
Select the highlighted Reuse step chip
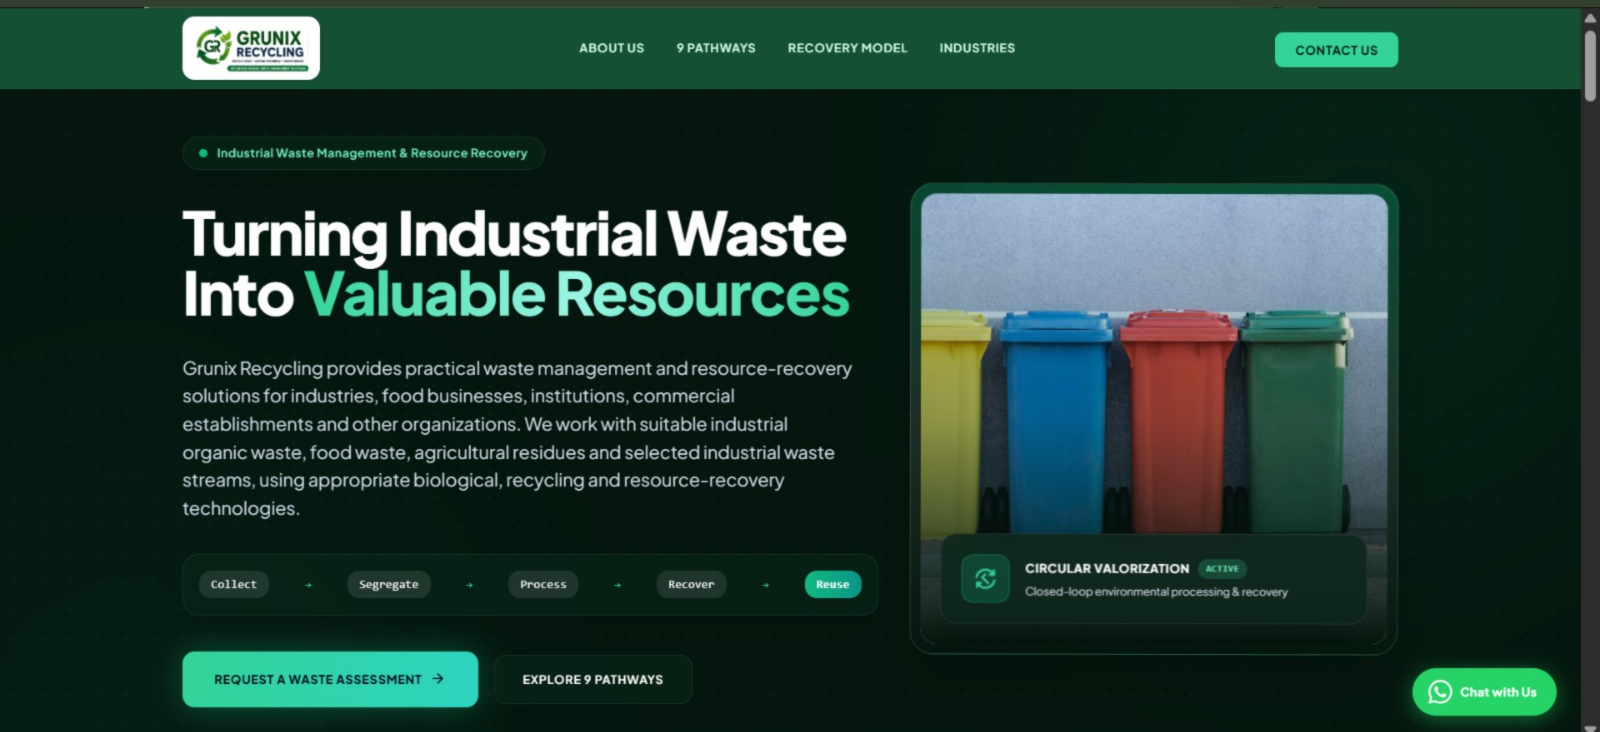(x=833, y=584)
